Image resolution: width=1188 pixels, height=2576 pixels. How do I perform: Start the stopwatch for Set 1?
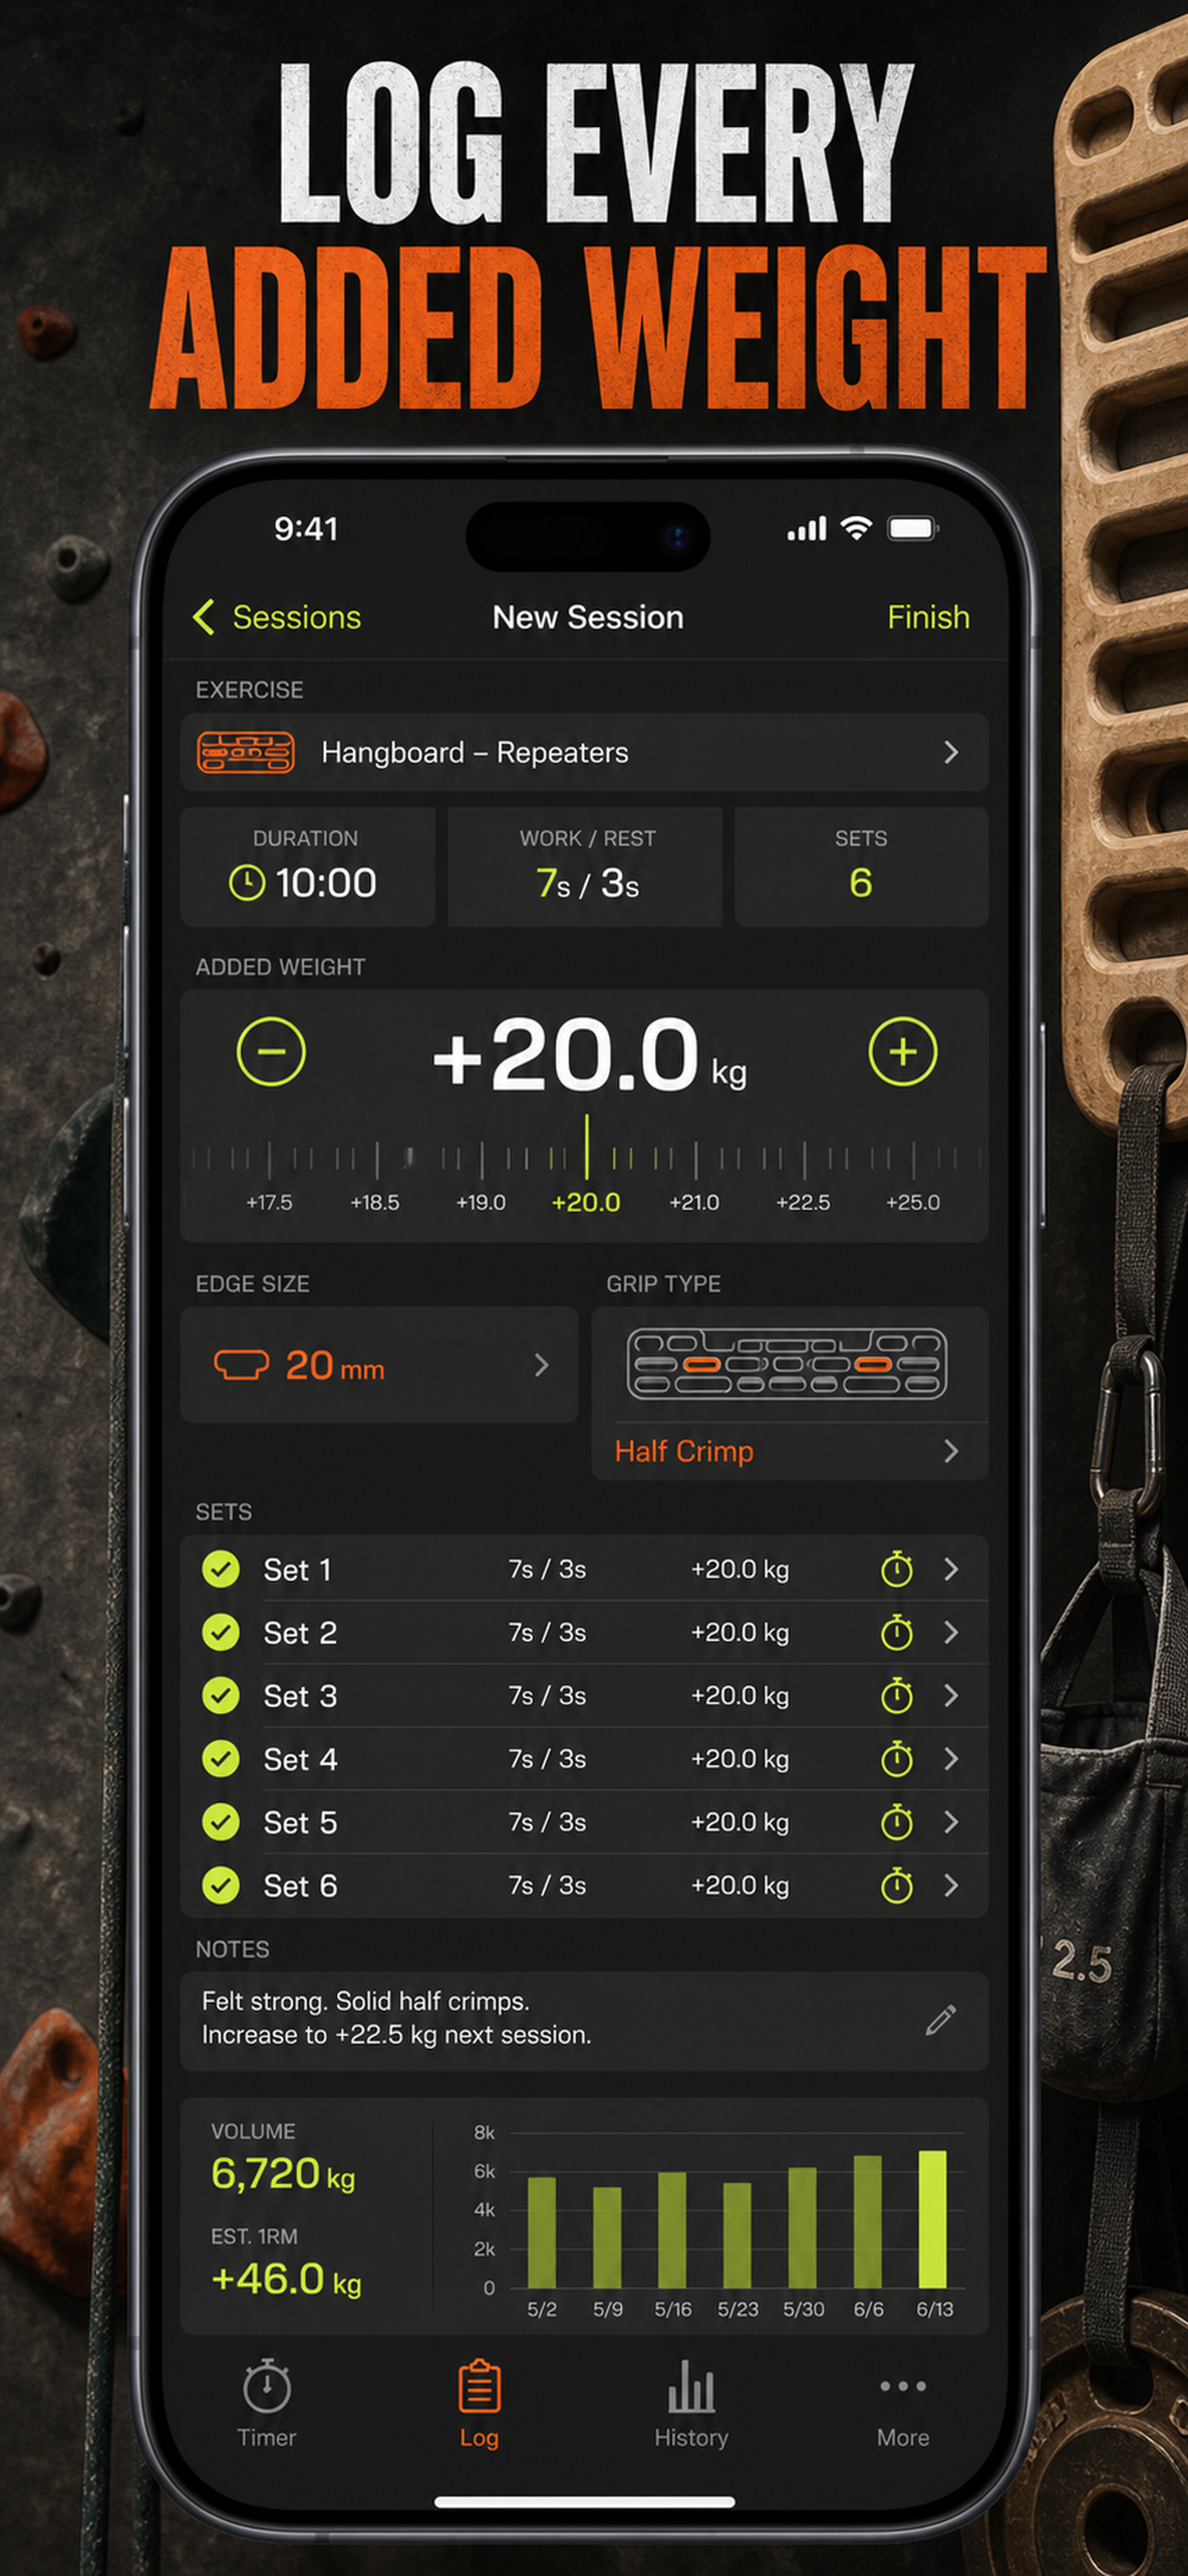896,1569
